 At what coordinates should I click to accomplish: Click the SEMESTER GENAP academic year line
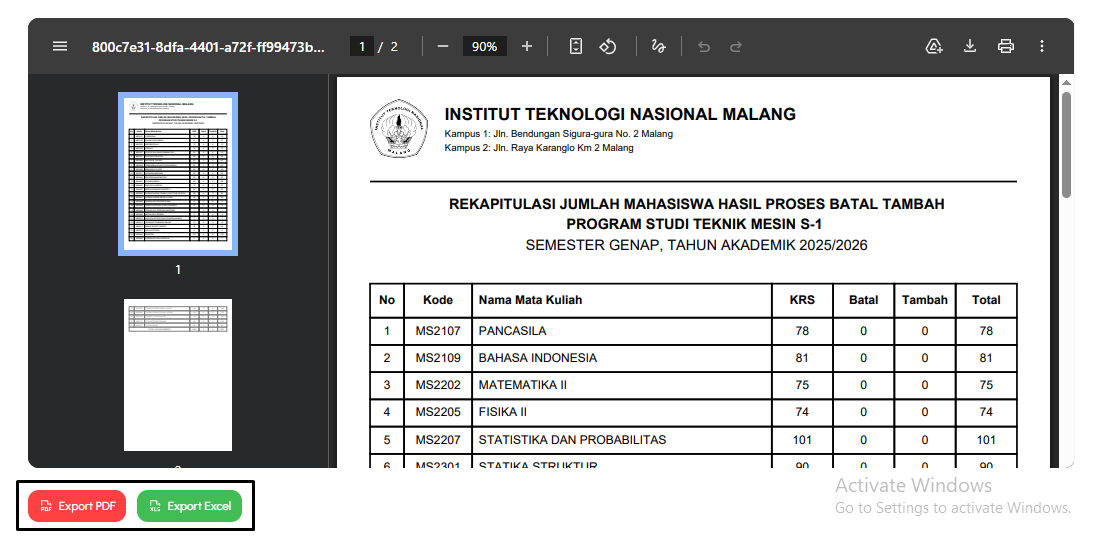697,246
